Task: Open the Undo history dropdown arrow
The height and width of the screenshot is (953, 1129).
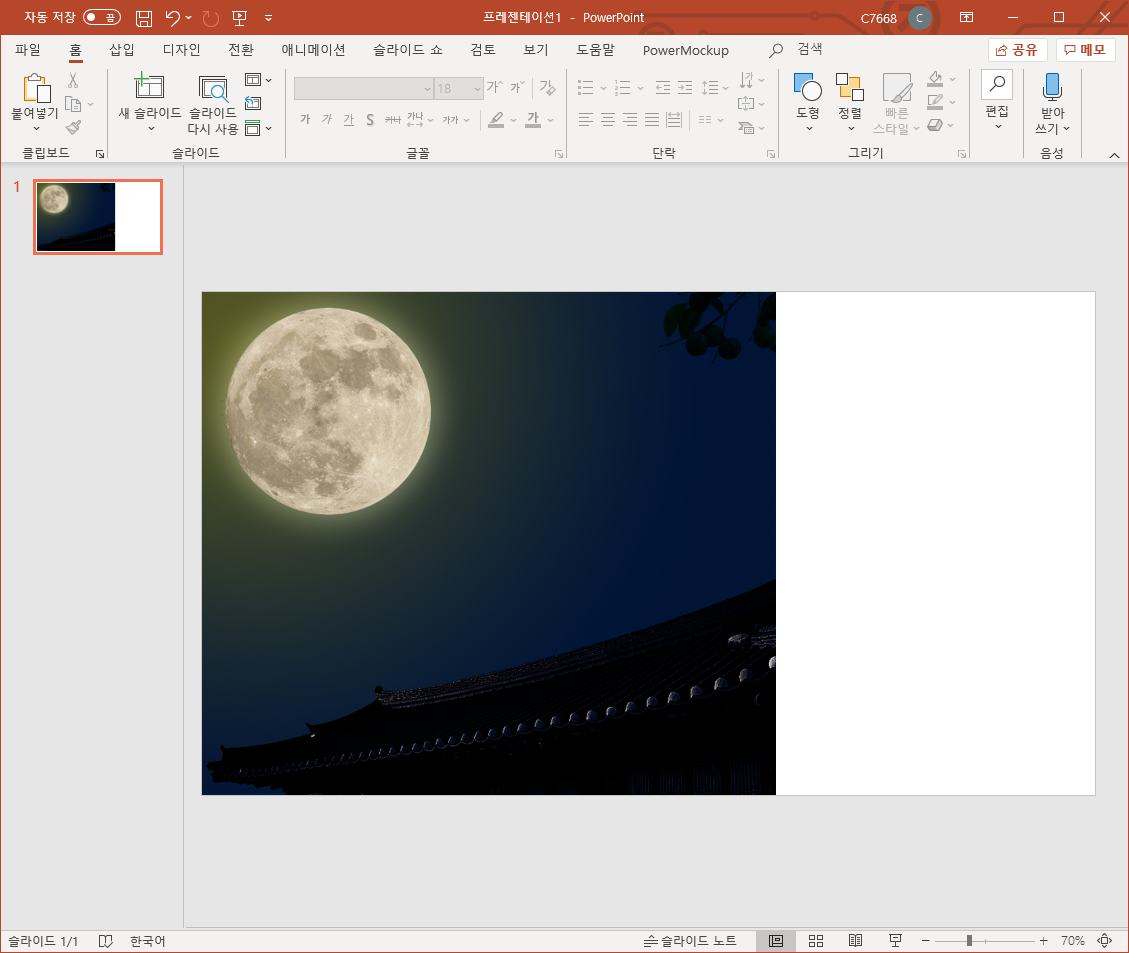Action: pyautogui.click(x=189, y=17)
